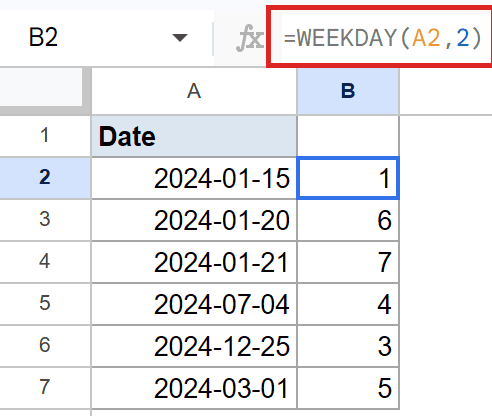492x416 pixels.
Task: Select column B header
Action: point(348,91)
